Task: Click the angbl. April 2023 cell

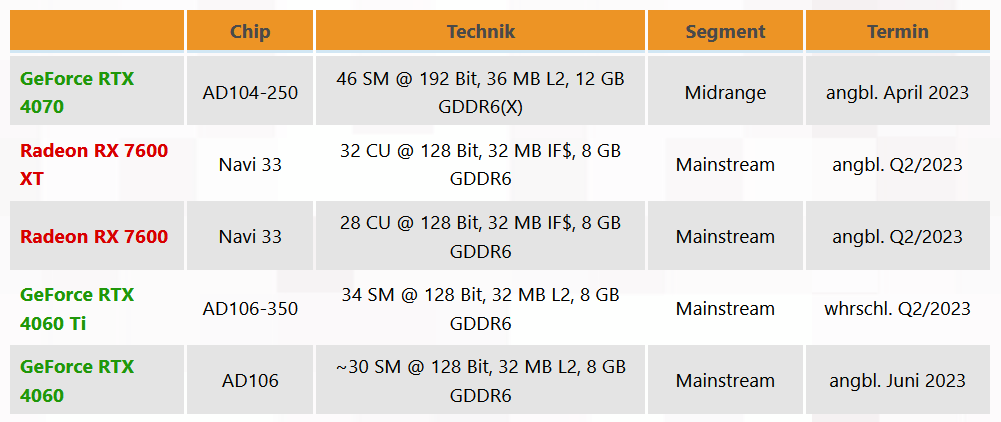Action: [x=898, y=93]
